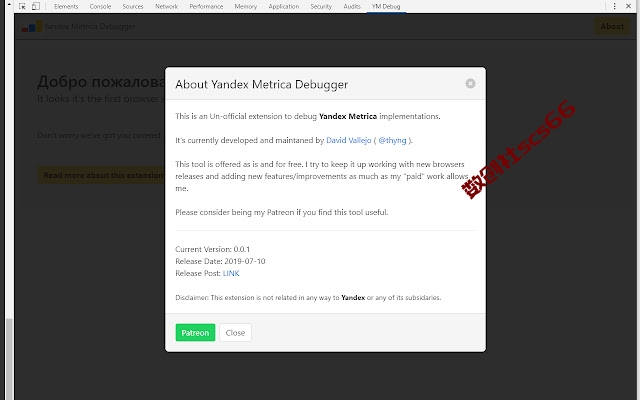Toggle the device toolbar icon
Image resolution: width=640 pixels, height=400 pixels.
tap(36, 6)
